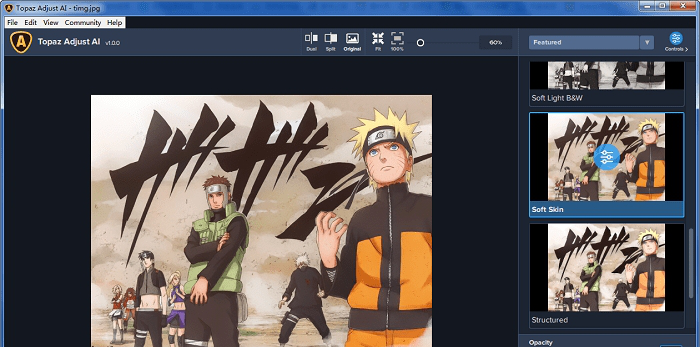Open the View menu
This screenshot has height=360, width=700.
tap(50, 22)
